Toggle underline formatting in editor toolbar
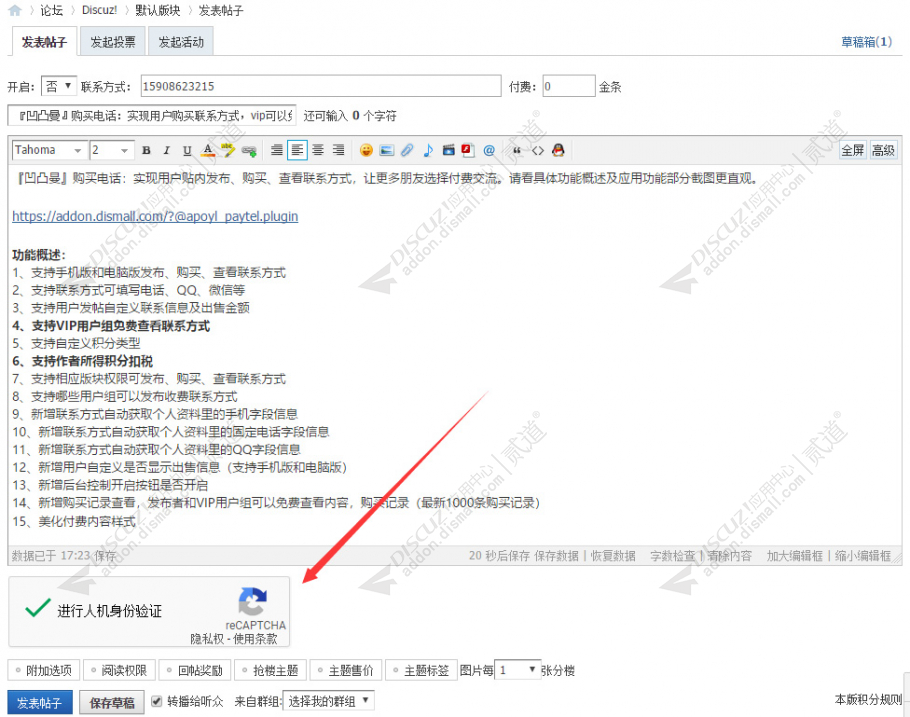 click(187, 150)
